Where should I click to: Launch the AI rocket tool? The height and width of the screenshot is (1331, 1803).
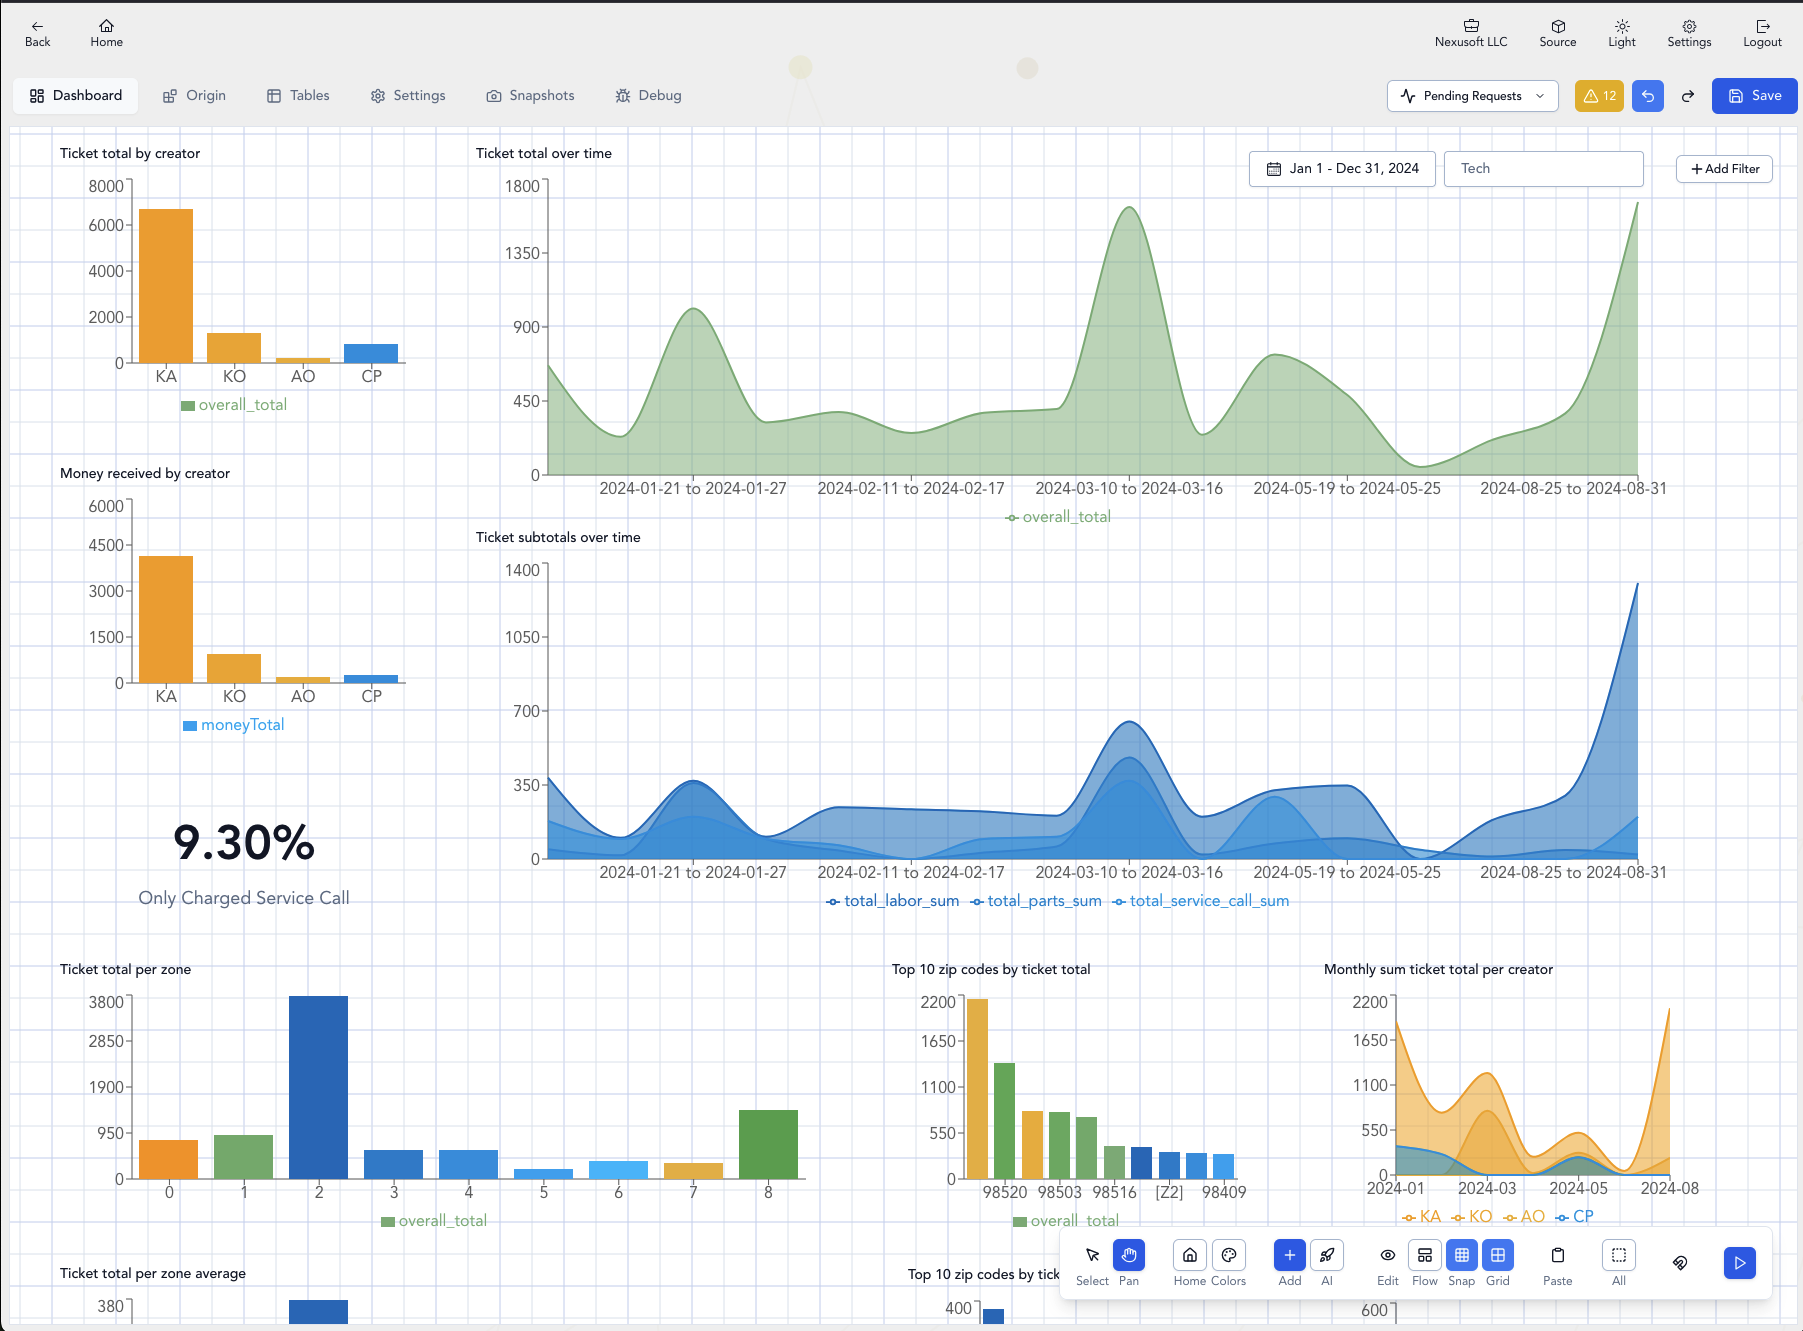1327,1256
